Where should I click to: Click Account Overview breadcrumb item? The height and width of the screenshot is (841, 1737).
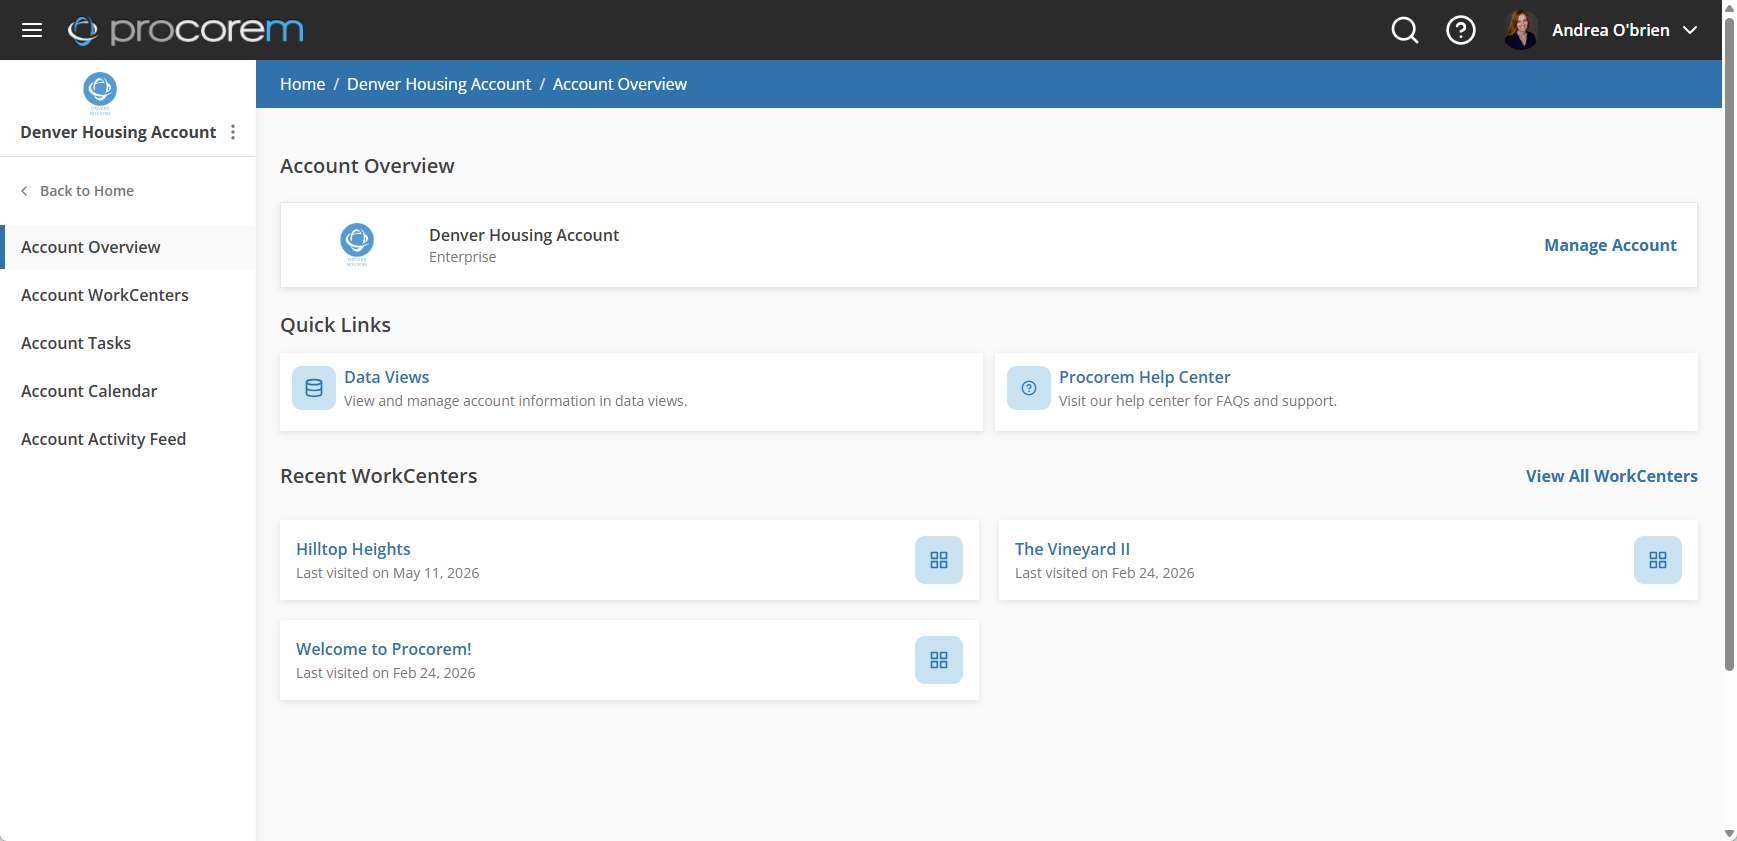[620, 84]
